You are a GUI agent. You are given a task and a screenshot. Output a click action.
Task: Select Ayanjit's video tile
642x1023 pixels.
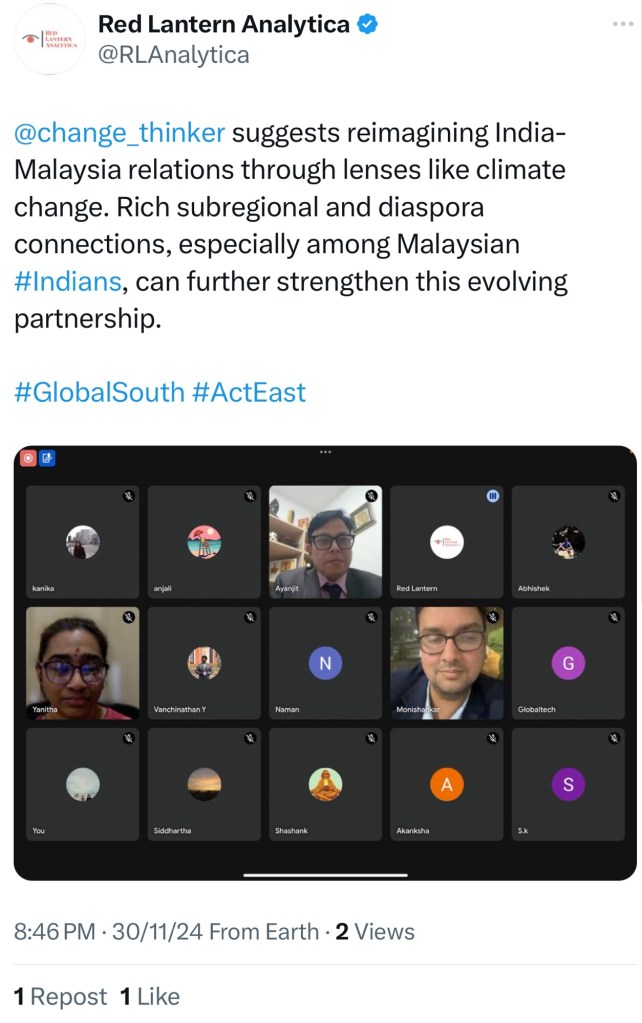(x=325, y=542)
